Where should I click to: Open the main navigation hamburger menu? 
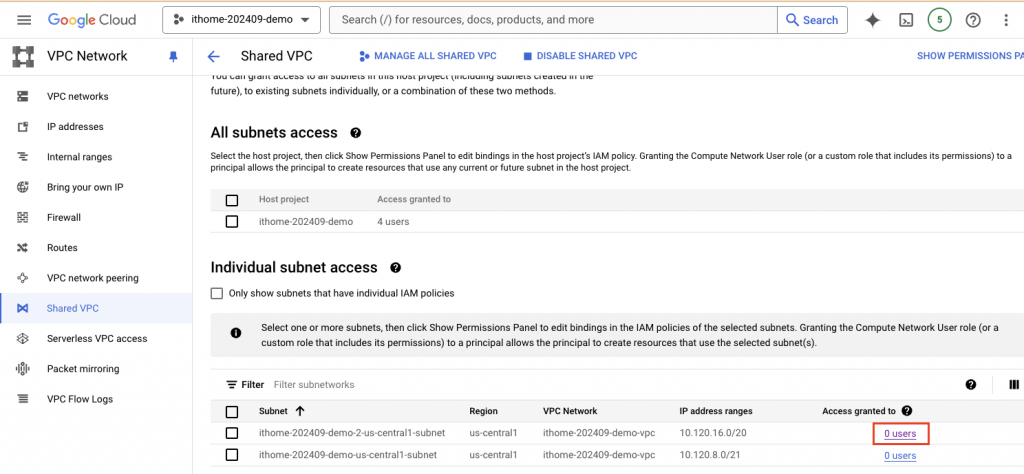tap(24, 20)
